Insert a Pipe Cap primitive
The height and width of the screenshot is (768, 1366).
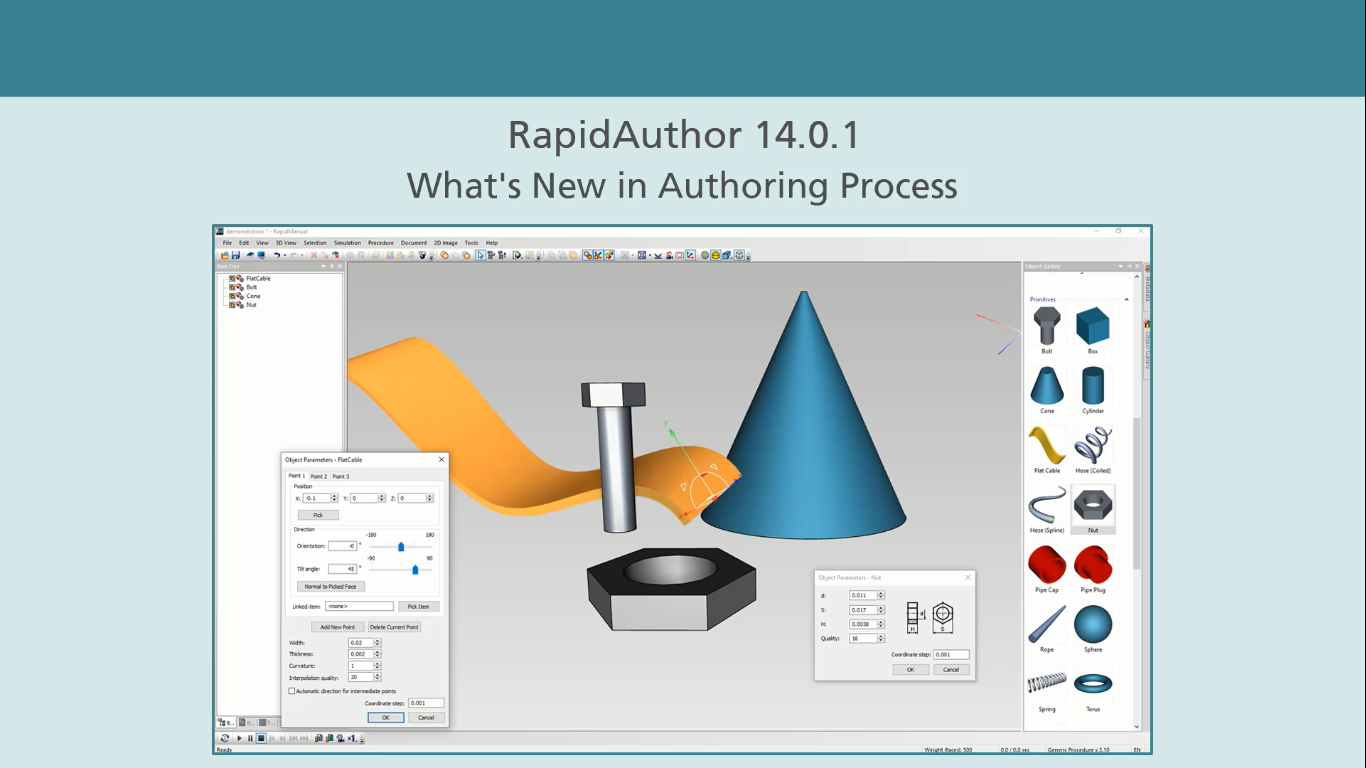[1047, 569]
